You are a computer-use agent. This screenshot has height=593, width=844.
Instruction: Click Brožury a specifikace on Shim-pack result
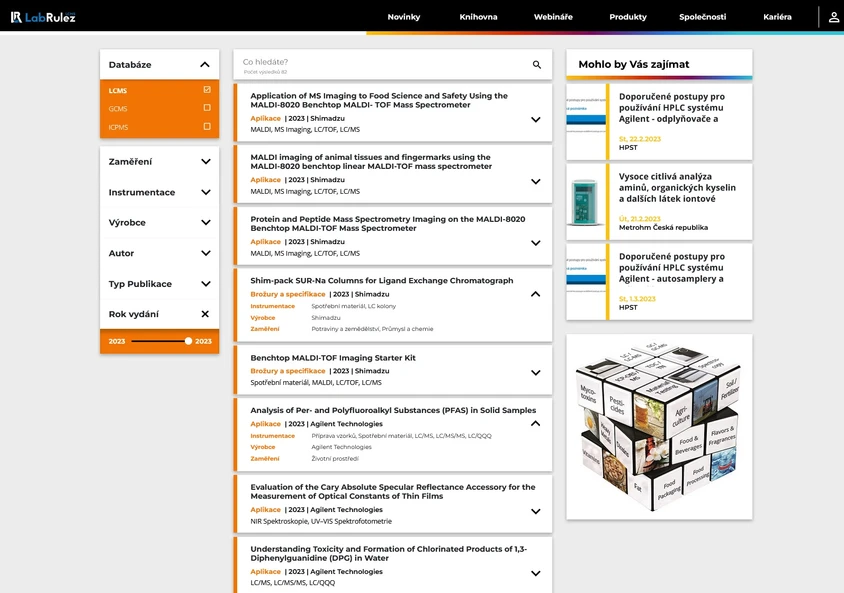coord(288,294)
